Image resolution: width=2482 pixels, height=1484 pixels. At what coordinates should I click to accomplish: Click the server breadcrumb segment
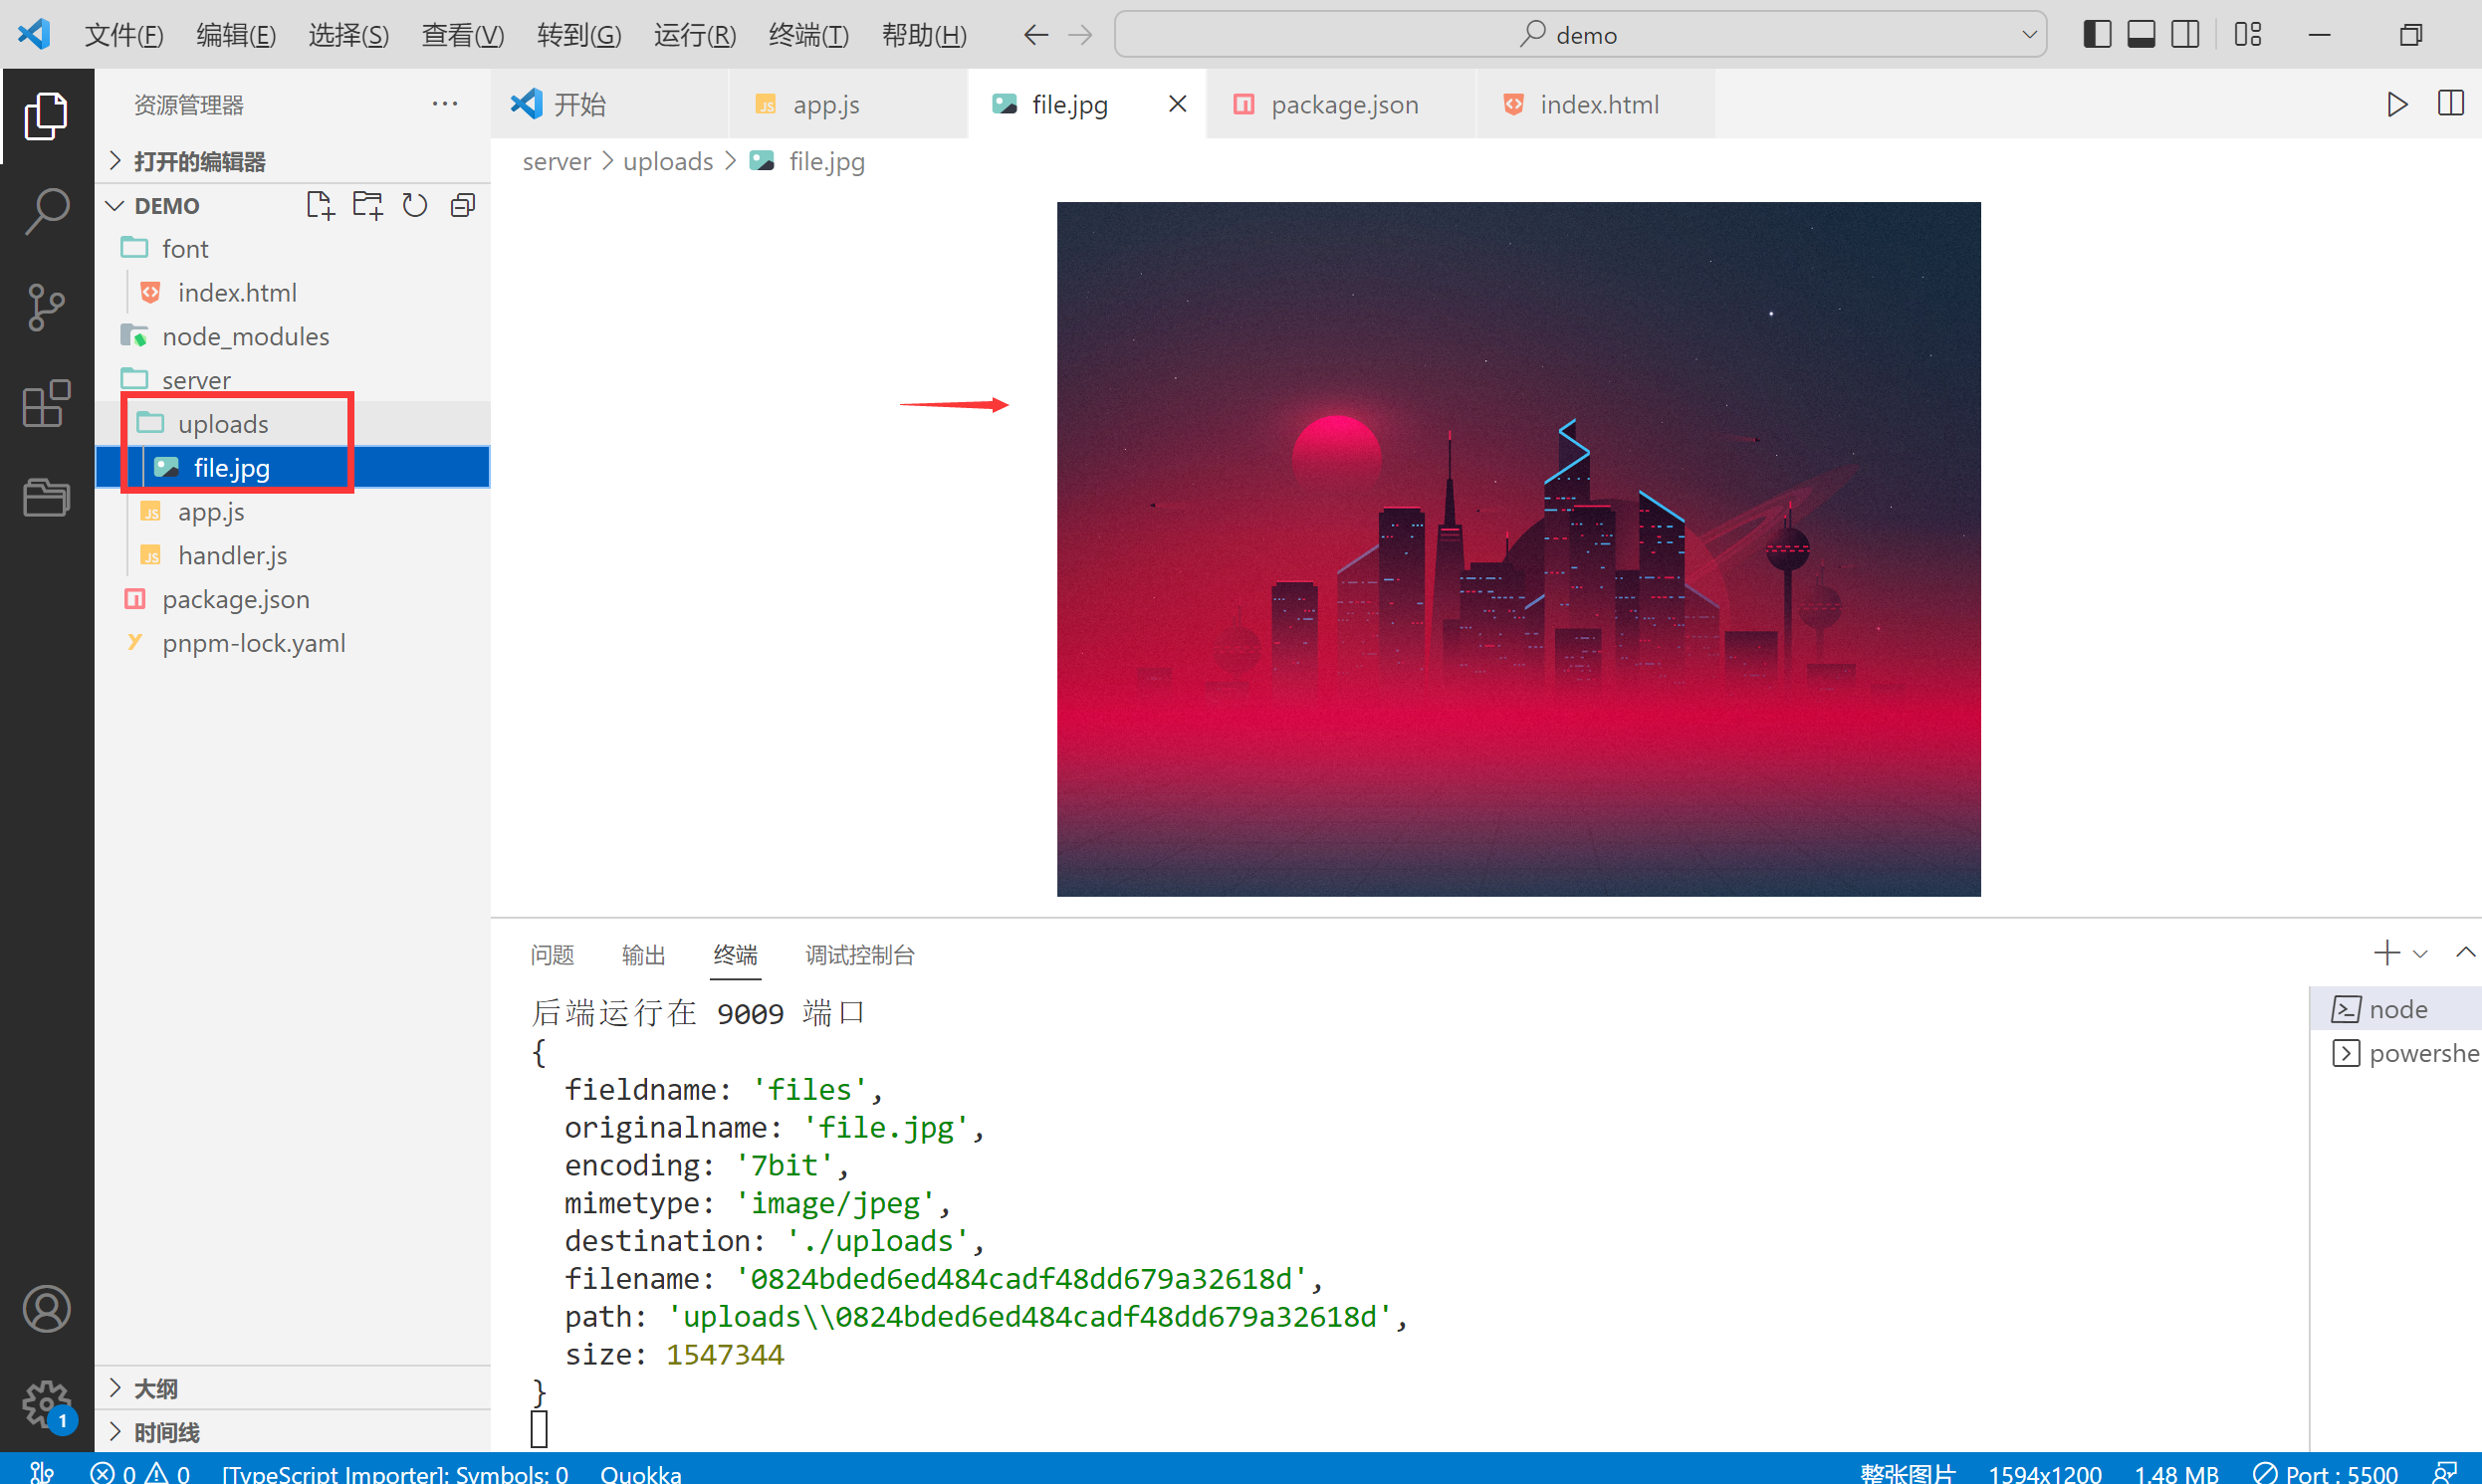[556, 162]
